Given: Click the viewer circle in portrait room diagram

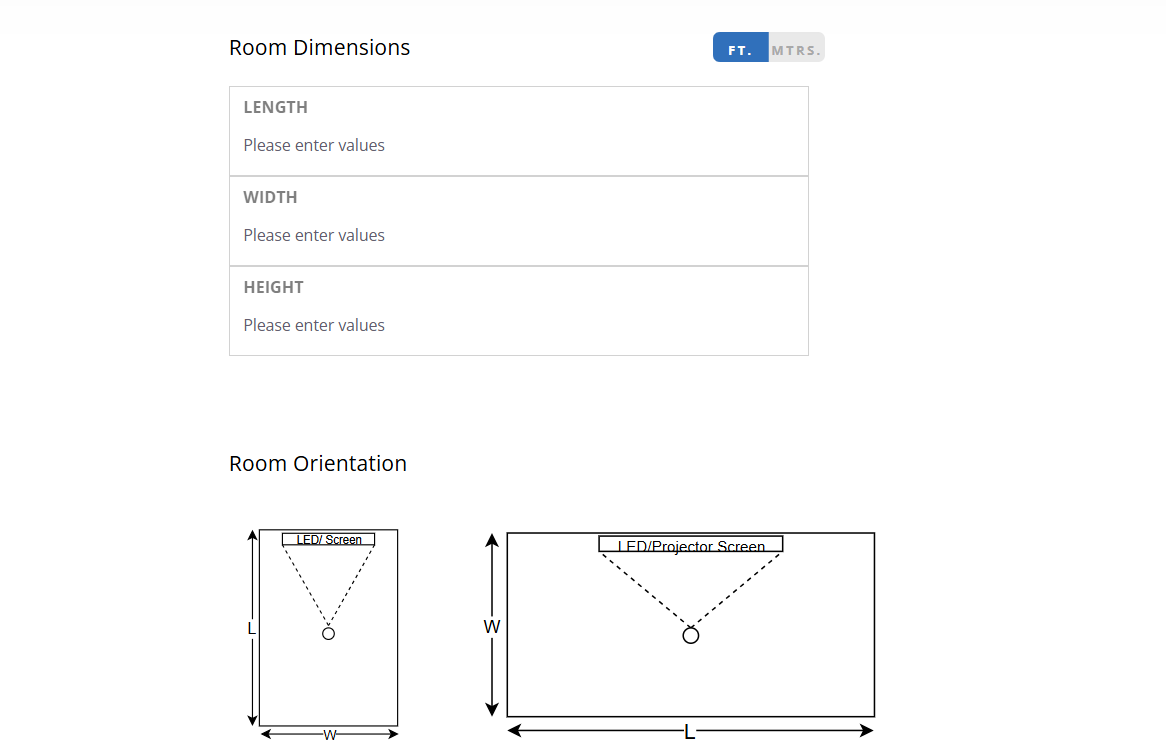Looking at the screenshot, I should point(328,633).
